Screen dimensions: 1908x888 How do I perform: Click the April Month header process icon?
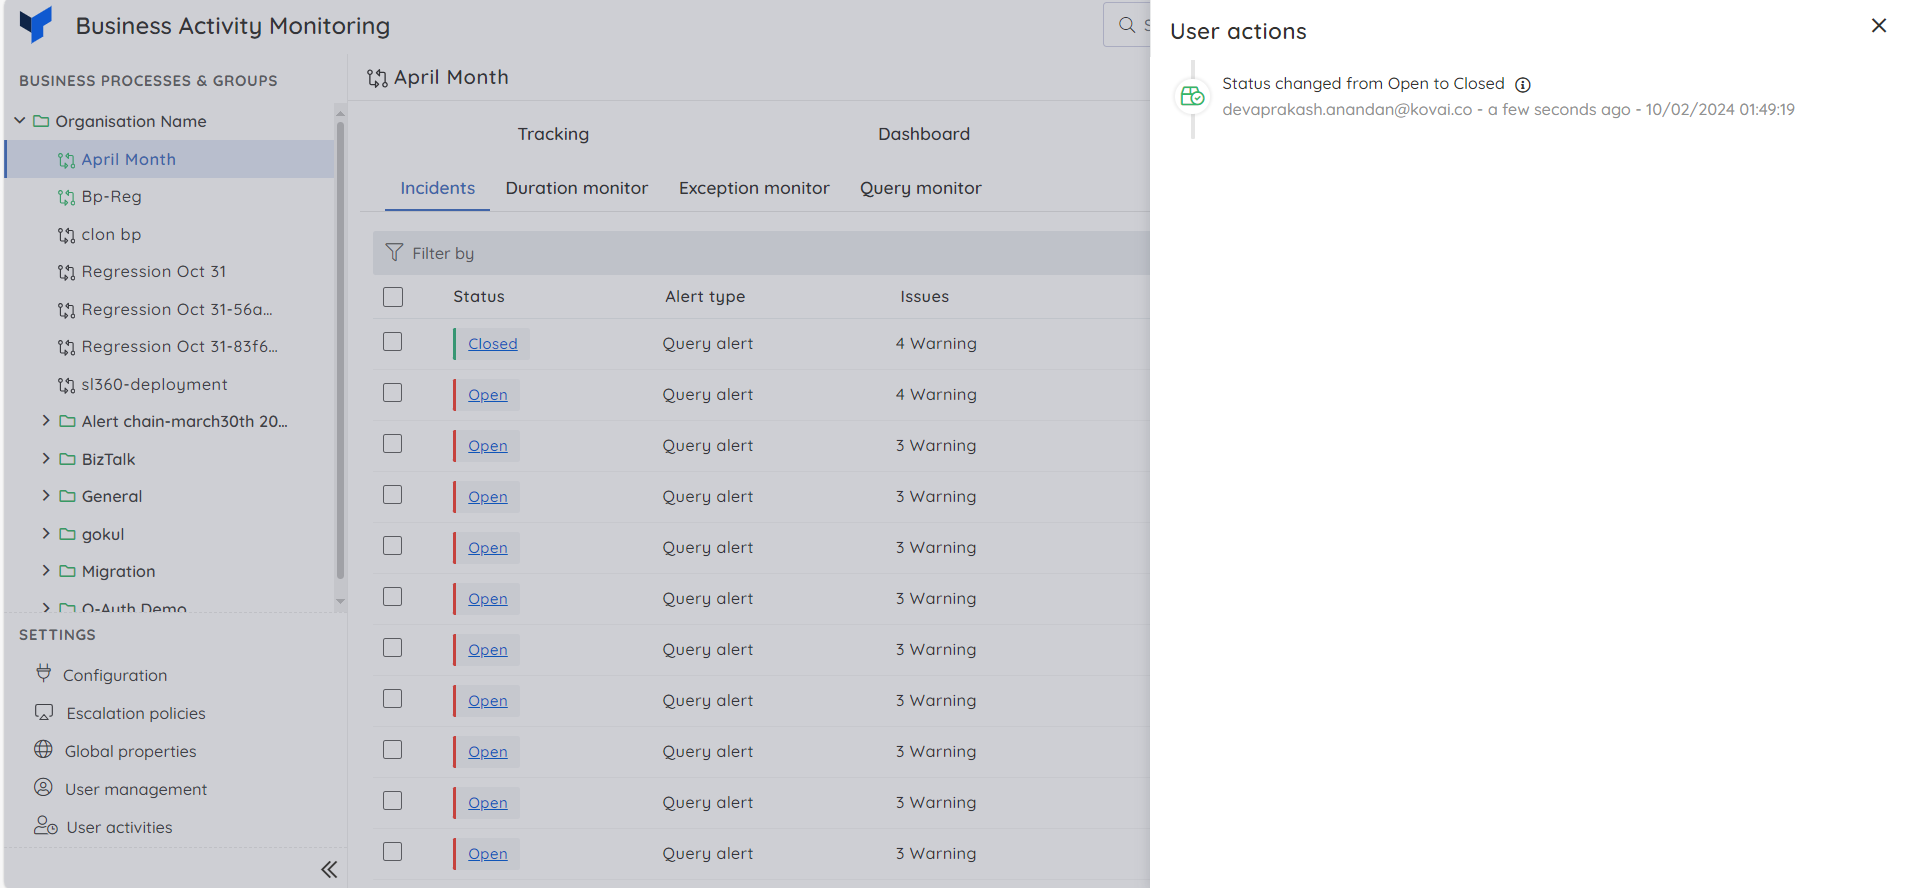(x=377, y=78)
